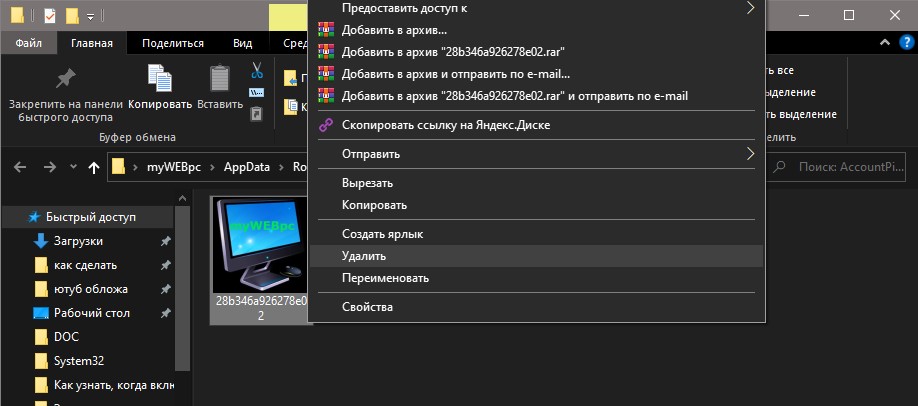The width and height of the screenshot is (918, 406).
Task: Click the Рабочий стол desktop icon
Action: 40,313
